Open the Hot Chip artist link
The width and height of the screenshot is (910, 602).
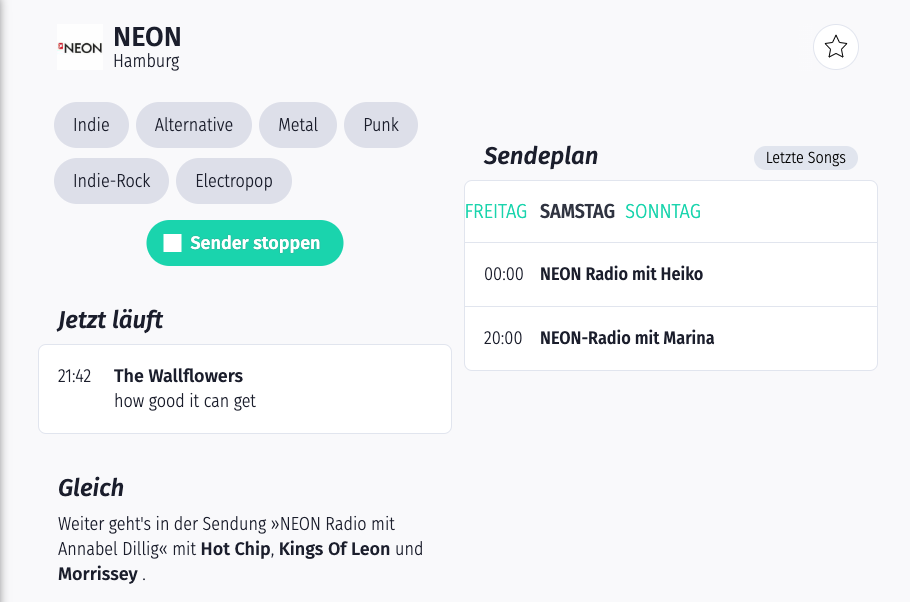tap(235, 549)
